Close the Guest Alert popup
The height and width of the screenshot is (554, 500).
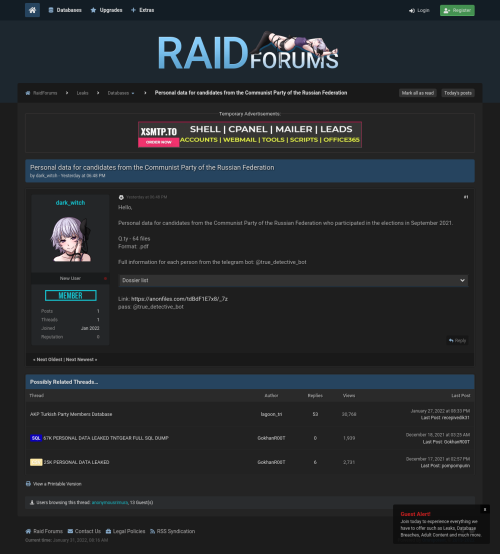[485, 509]
